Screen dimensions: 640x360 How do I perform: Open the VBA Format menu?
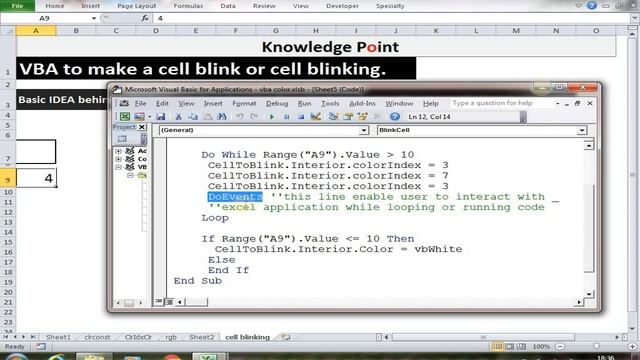point(244,104)
